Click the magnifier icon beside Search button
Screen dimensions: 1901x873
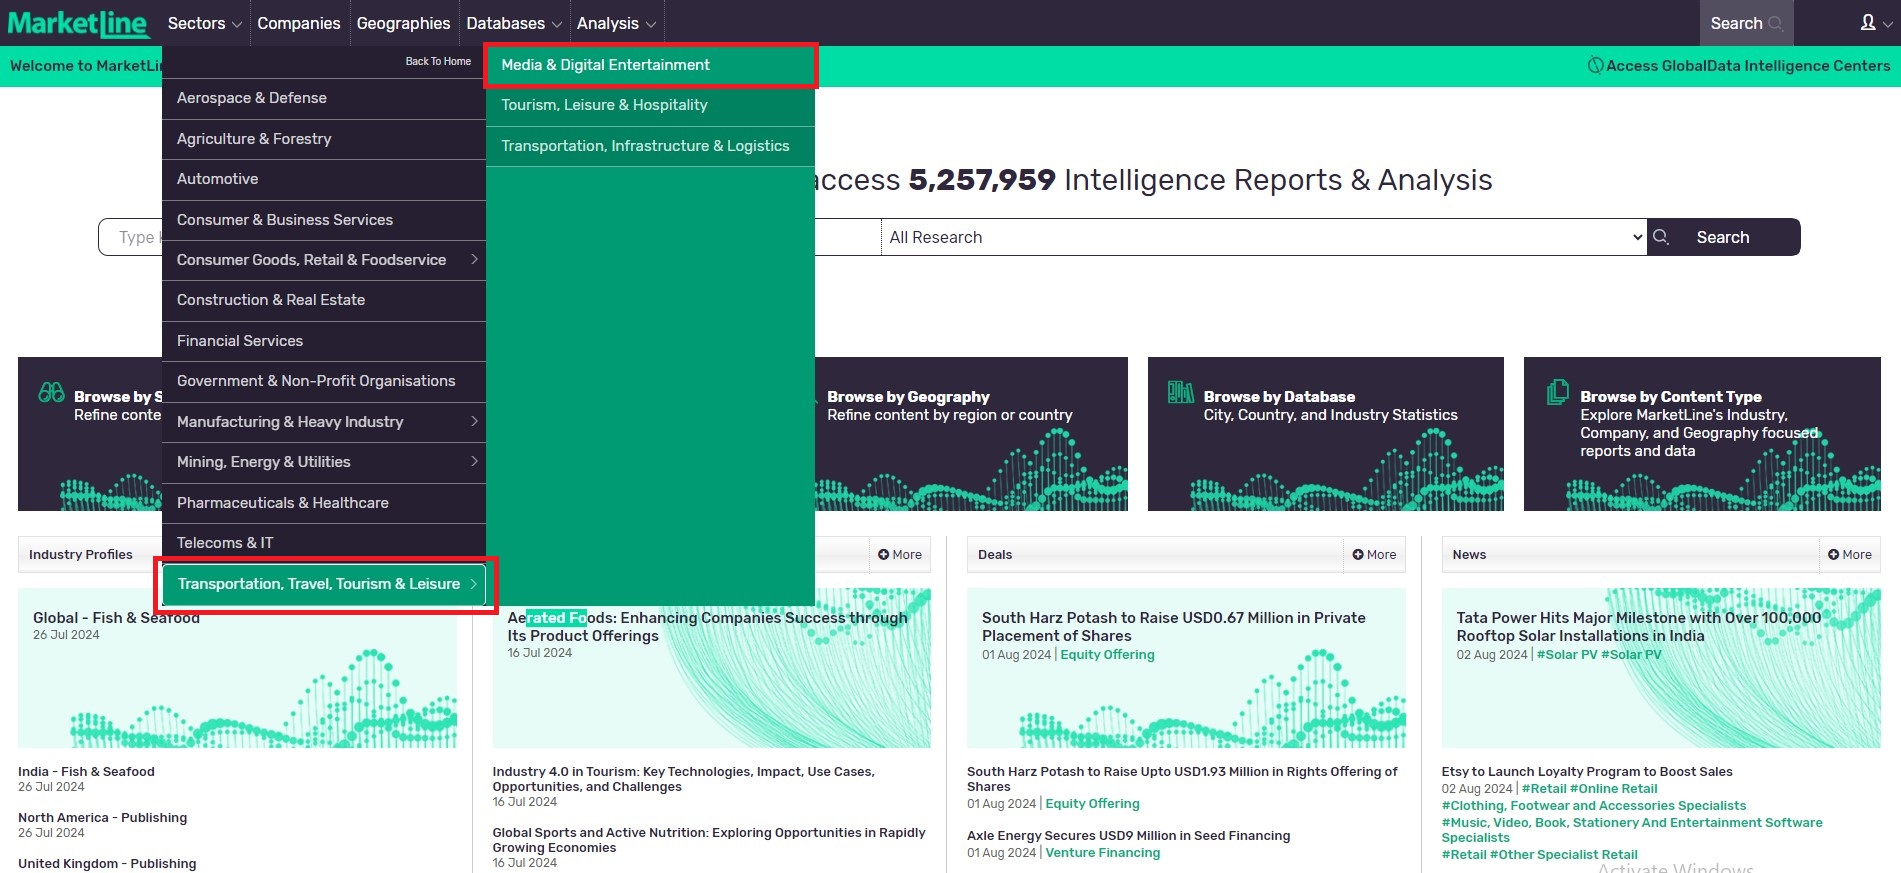(x=1661, y=237)
